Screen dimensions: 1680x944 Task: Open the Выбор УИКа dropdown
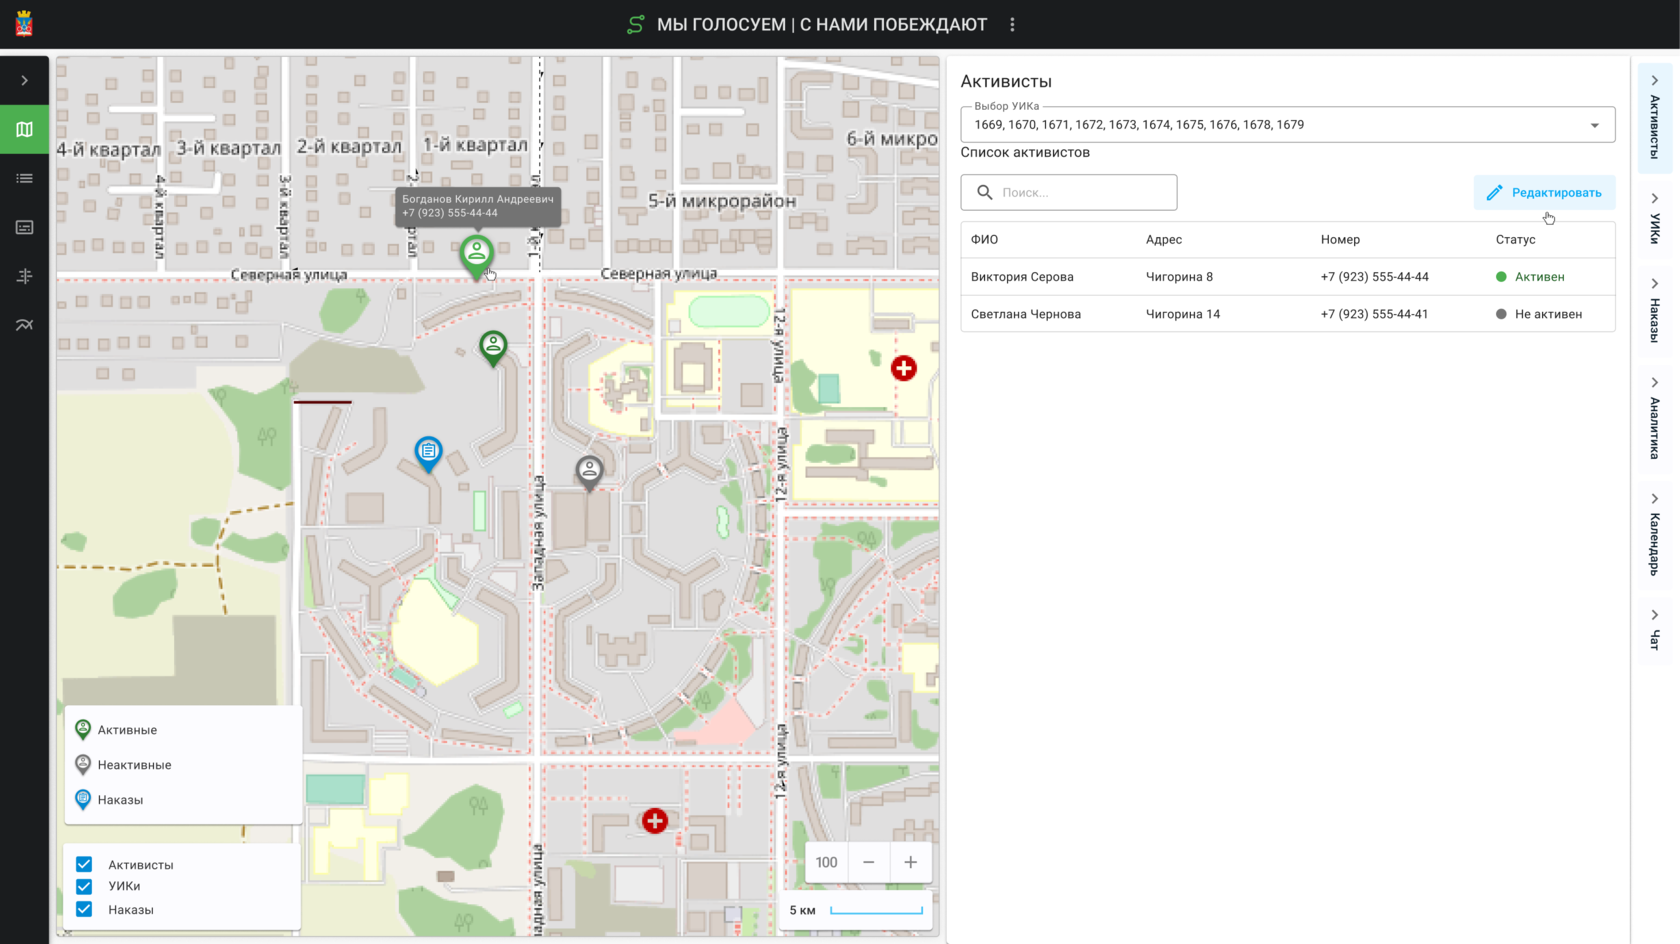[1288, 125]
